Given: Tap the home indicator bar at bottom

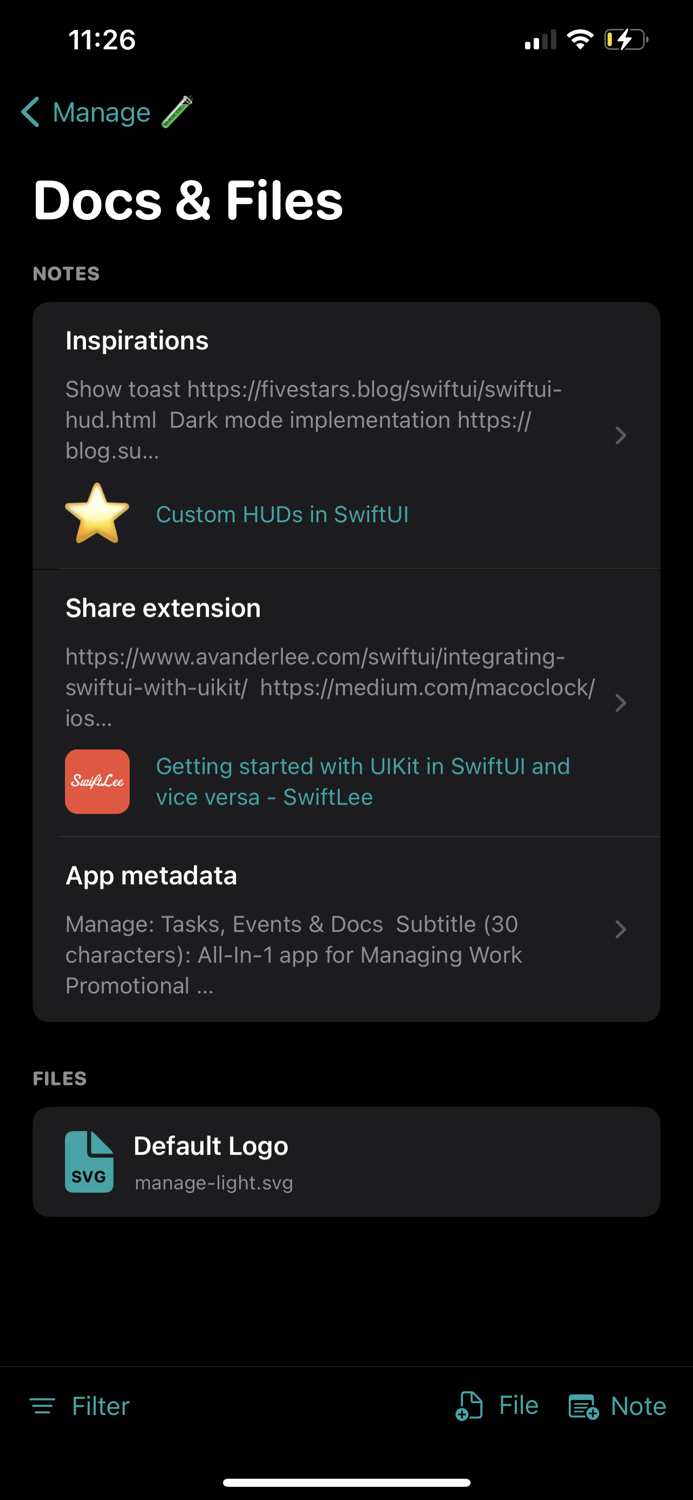Looking at the screenshot, I should click(346, 1483).
